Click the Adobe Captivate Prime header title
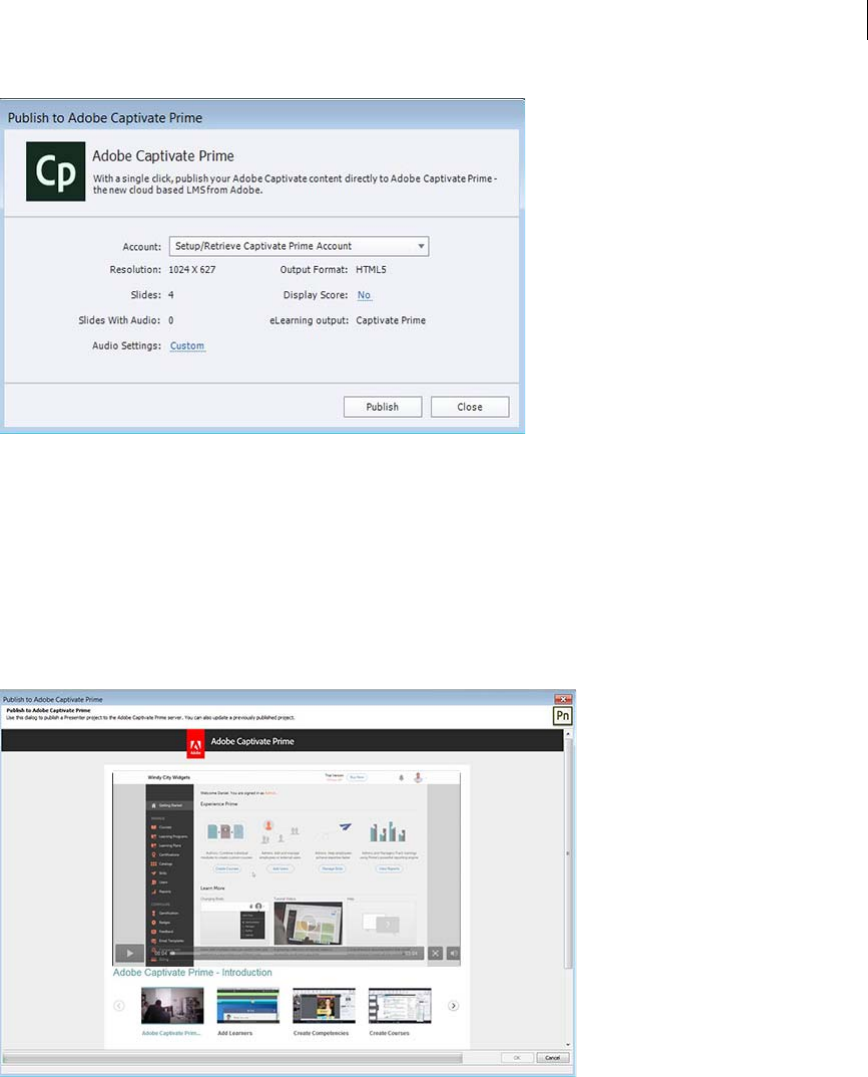Viewport: 868px width, 1077px height. coord(252,741)
